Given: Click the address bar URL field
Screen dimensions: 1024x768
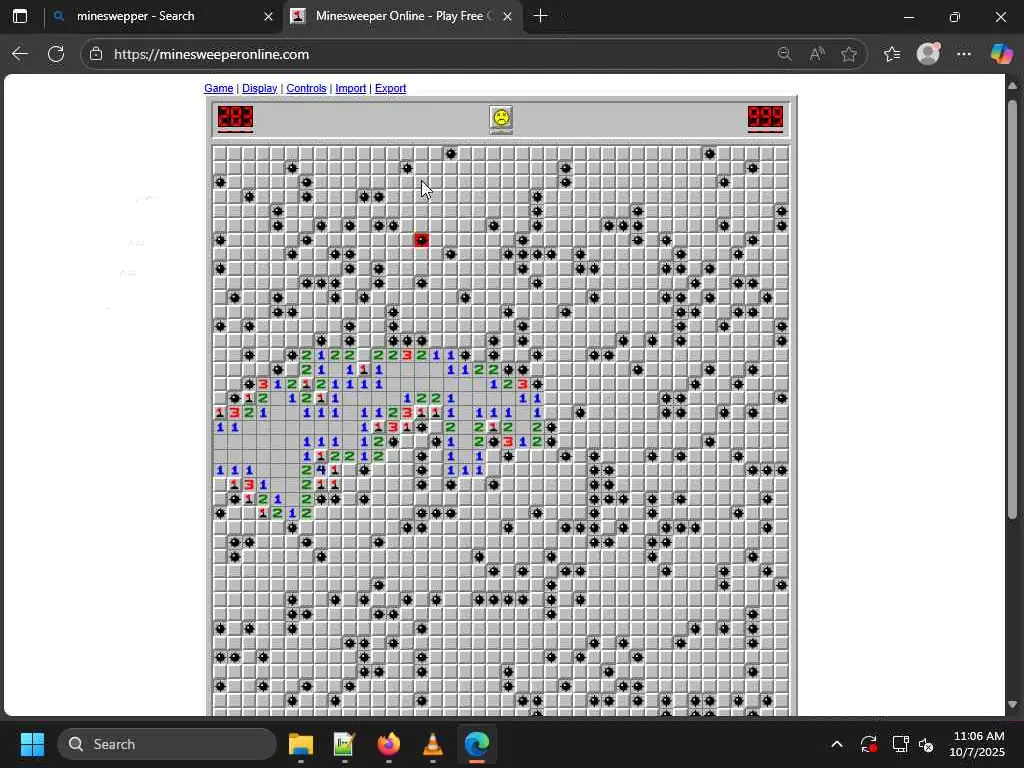Looking at the screenshot, I should [x=431, y=54].
